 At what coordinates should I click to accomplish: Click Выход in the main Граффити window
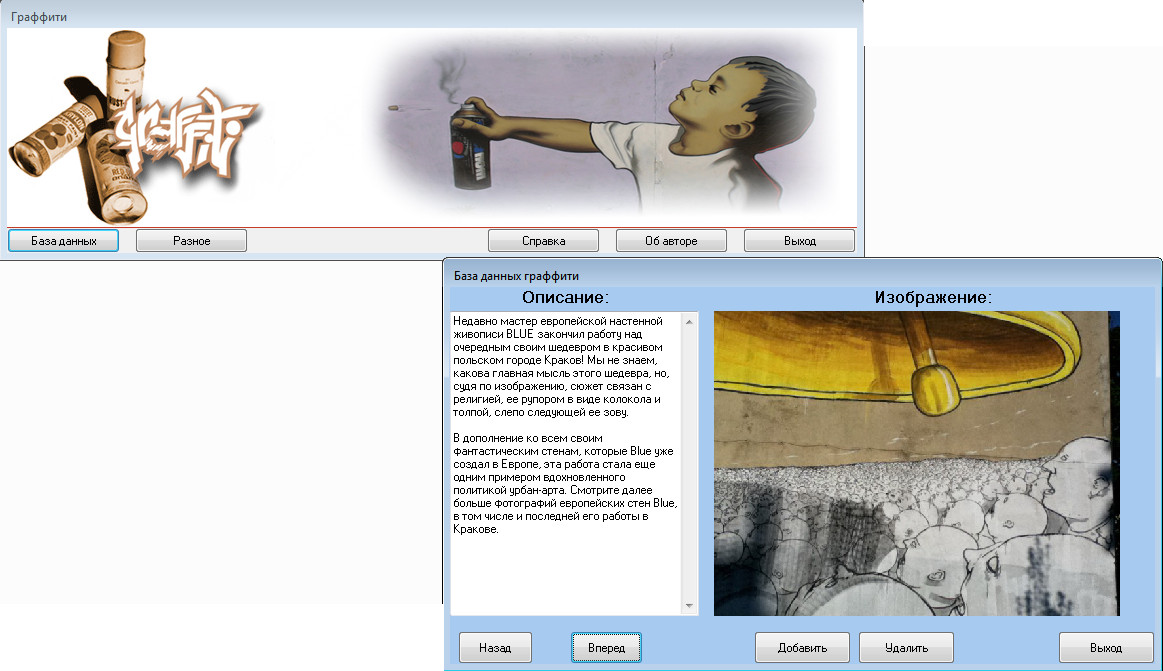800,241
